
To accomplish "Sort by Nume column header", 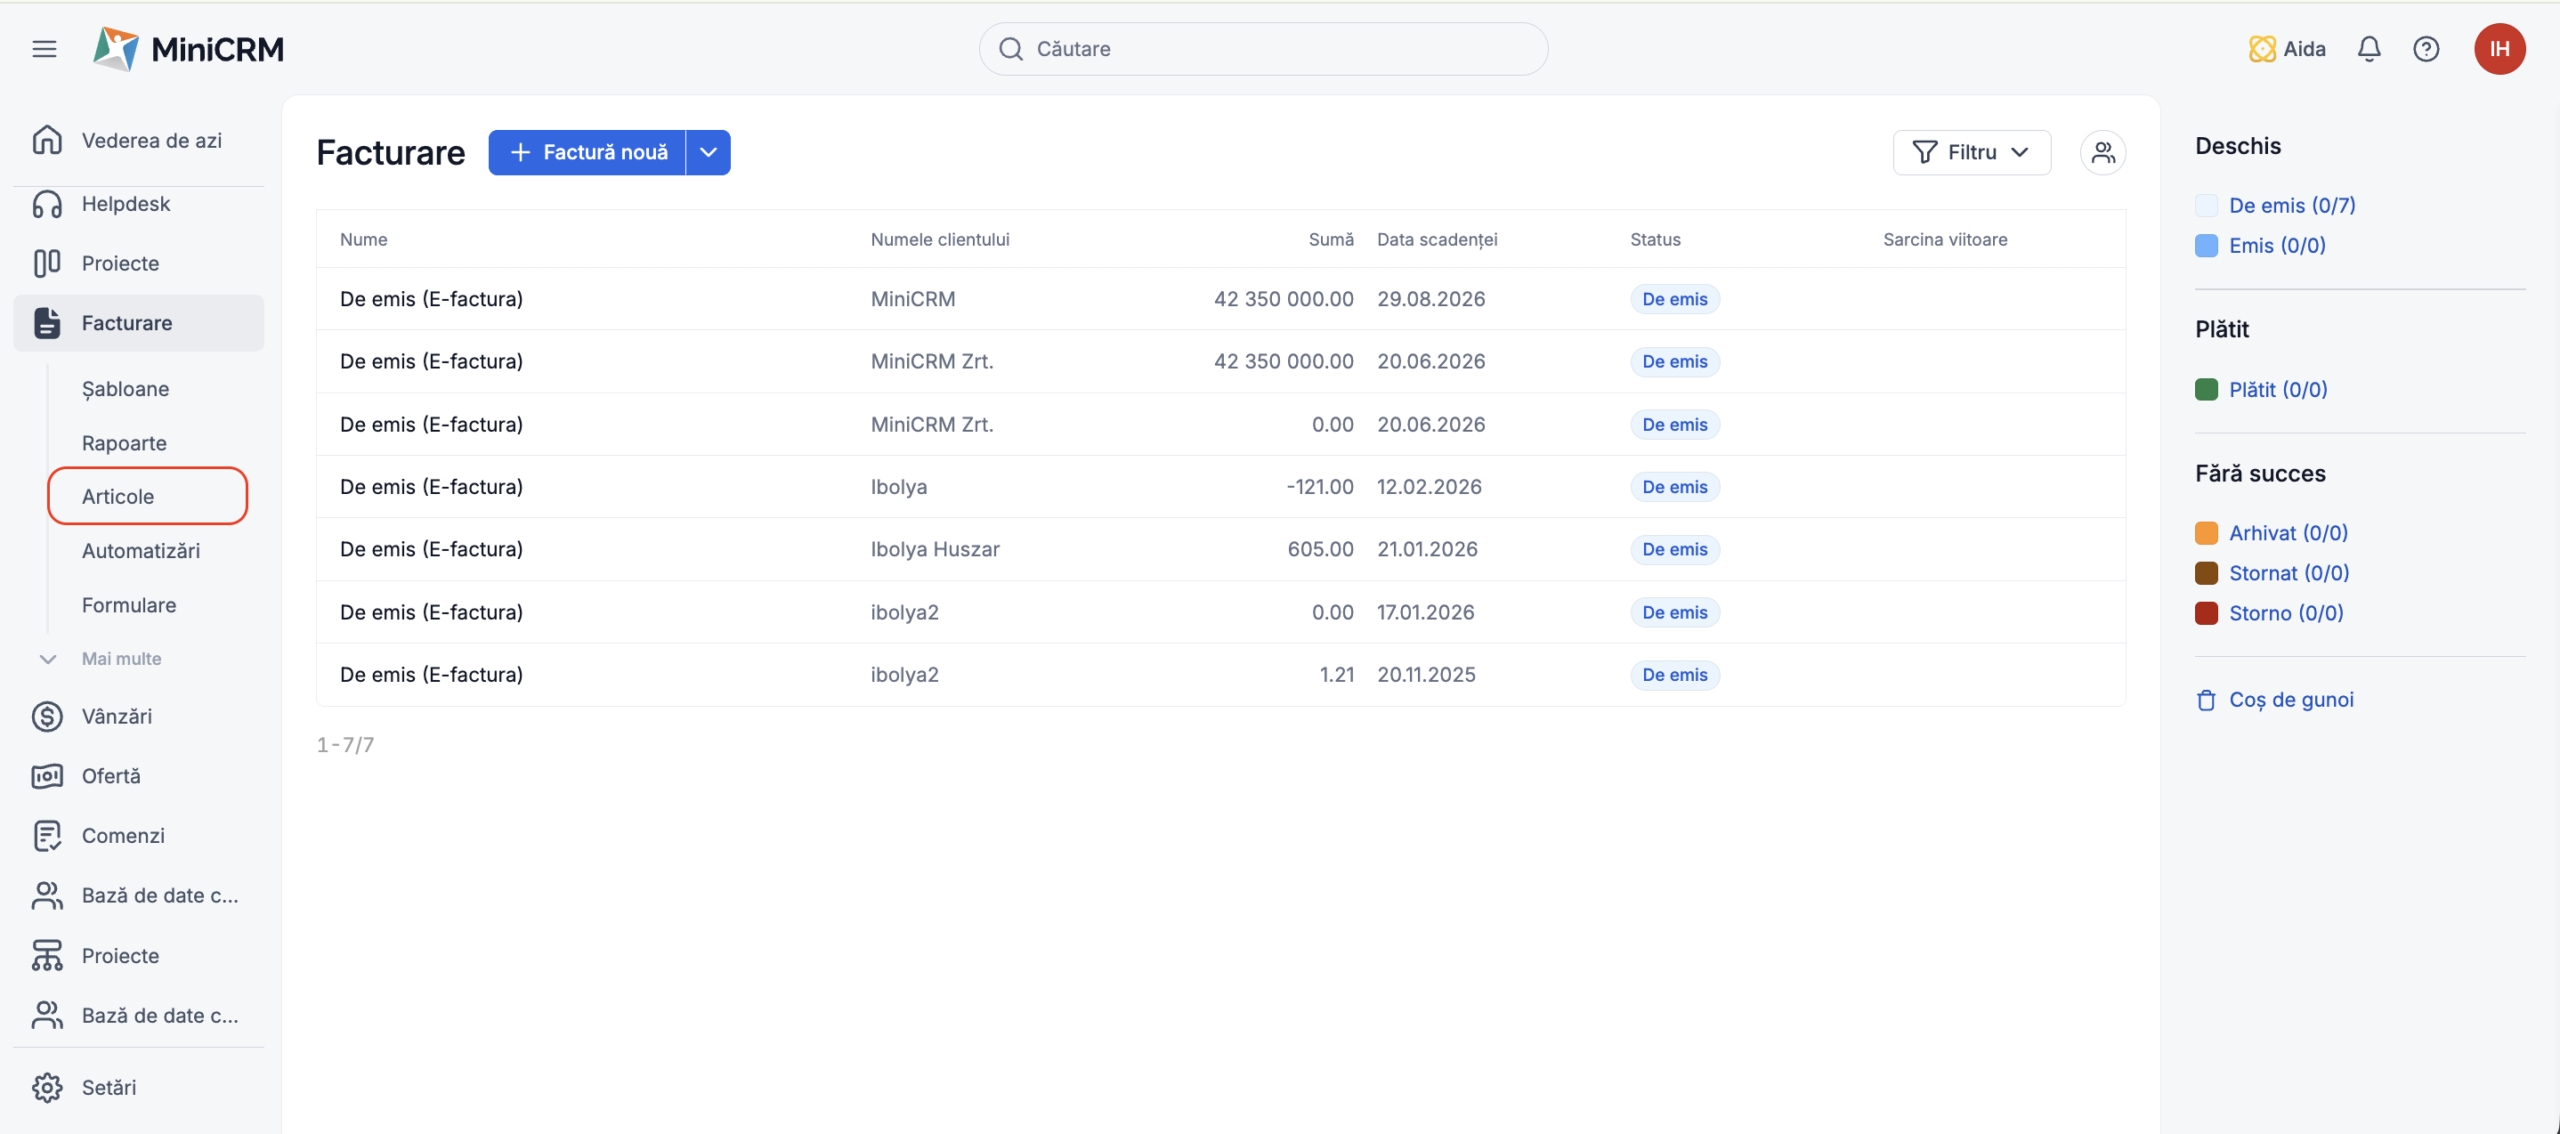I will [363, 239].
